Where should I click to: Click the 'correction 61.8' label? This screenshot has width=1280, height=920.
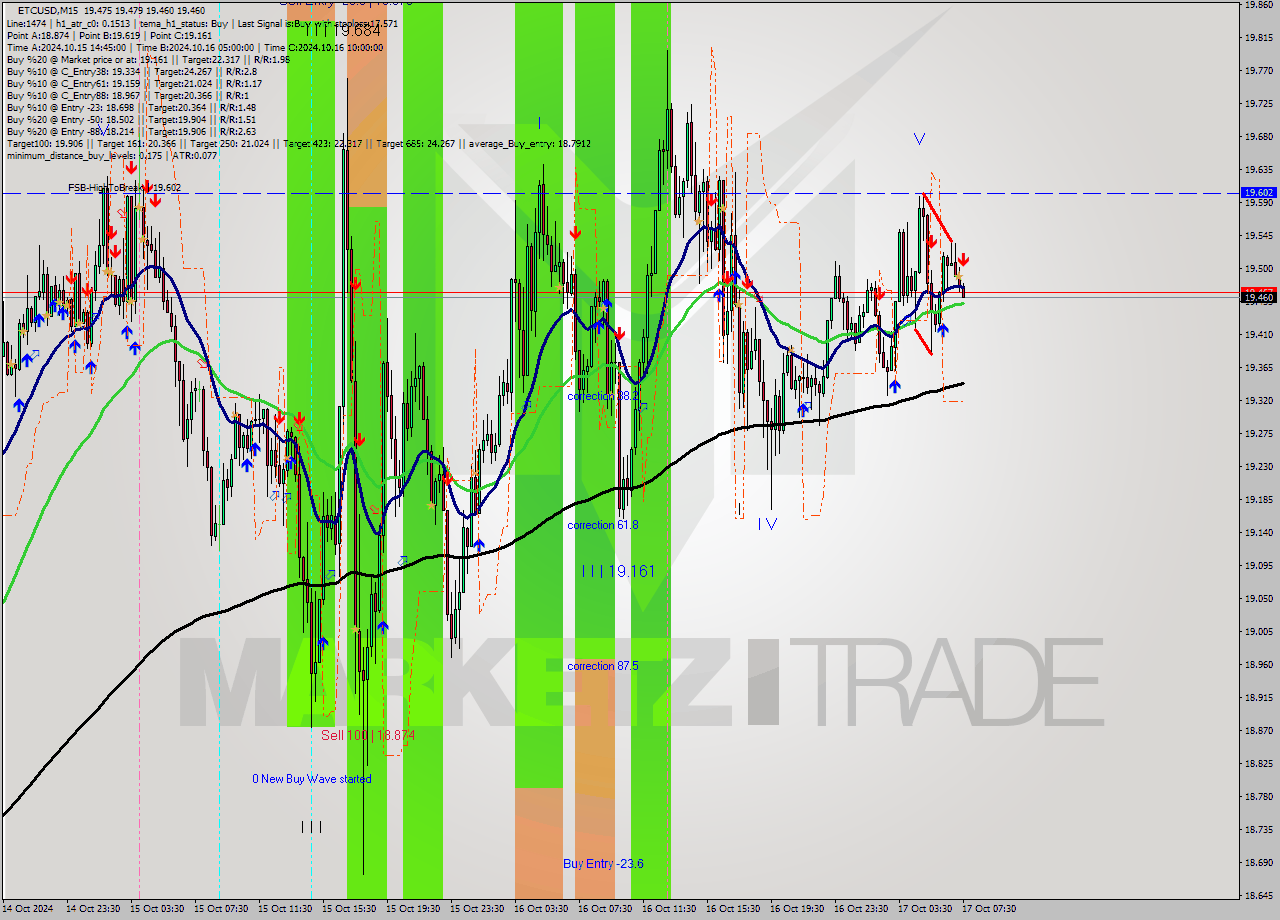click(x=602, y=525)
